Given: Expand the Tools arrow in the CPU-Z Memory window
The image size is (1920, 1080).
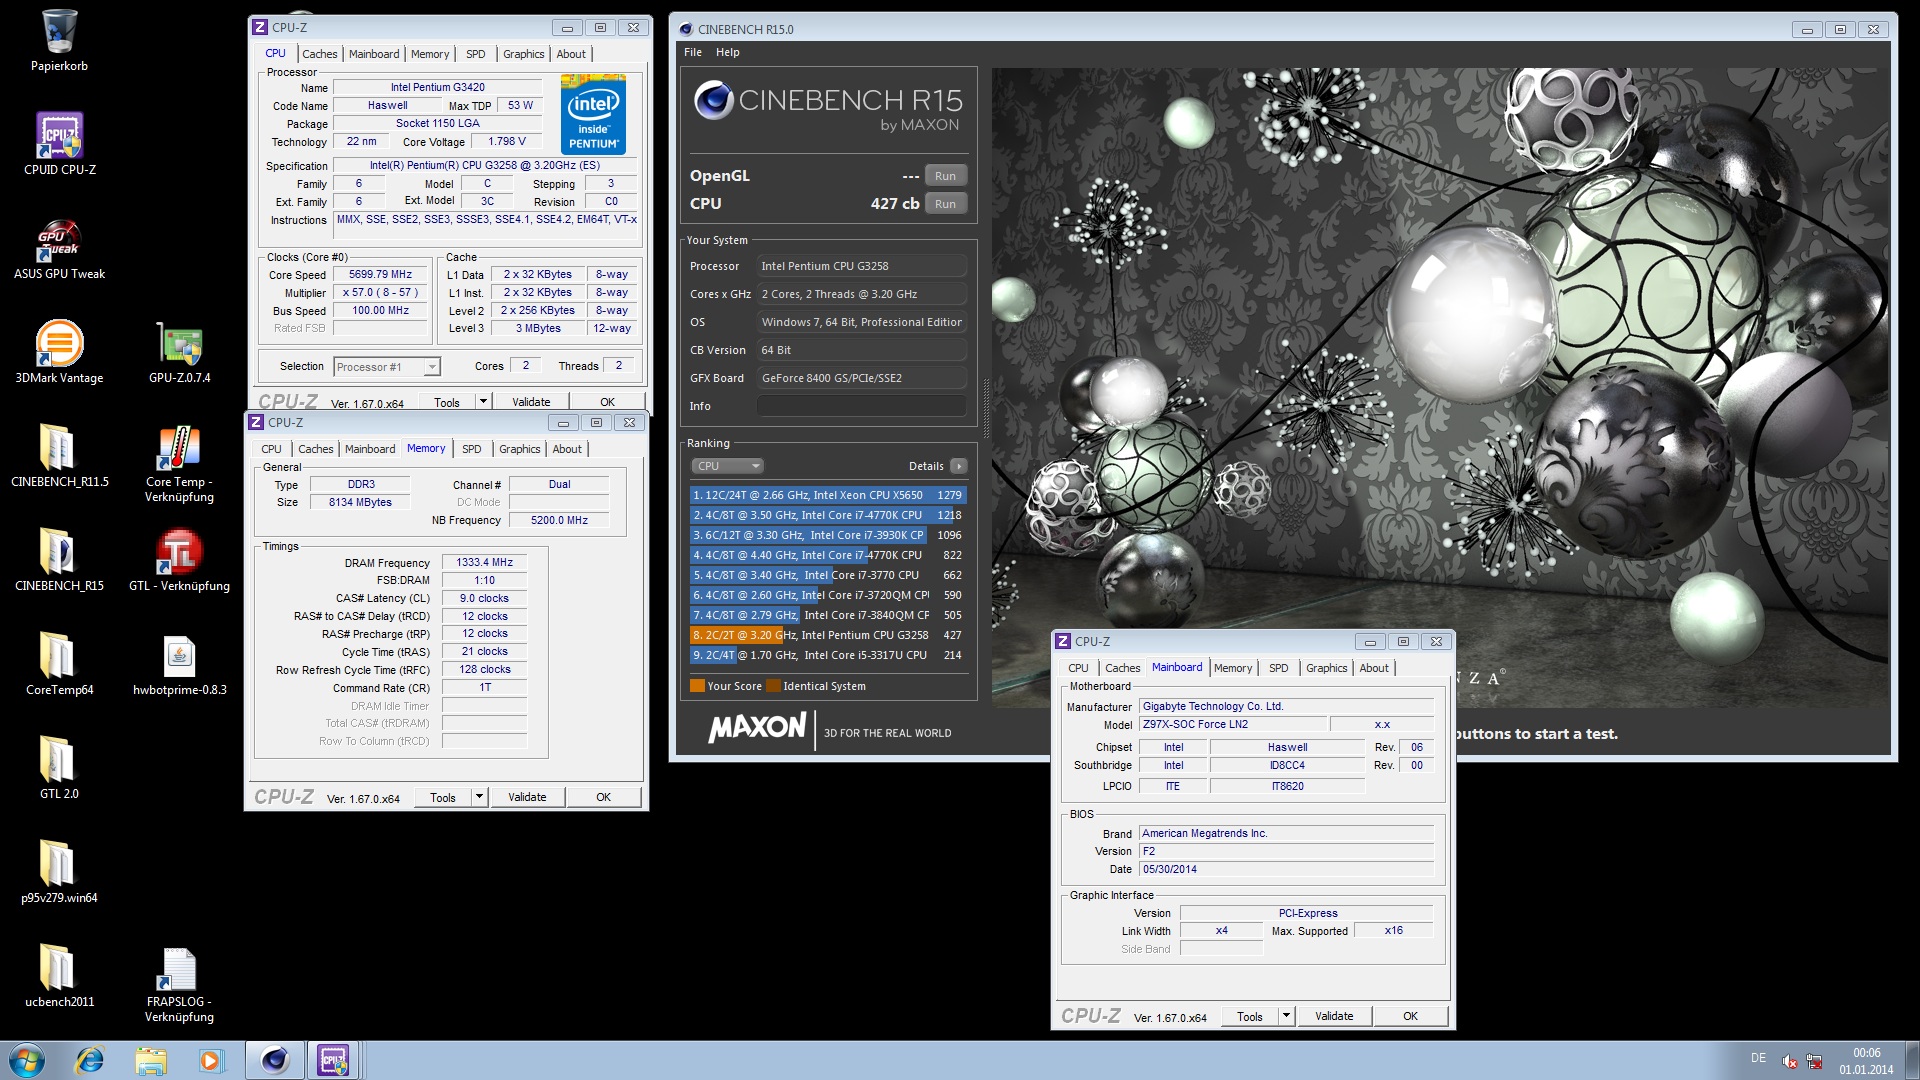Looking at the screenshot, I should click(479, 797).
